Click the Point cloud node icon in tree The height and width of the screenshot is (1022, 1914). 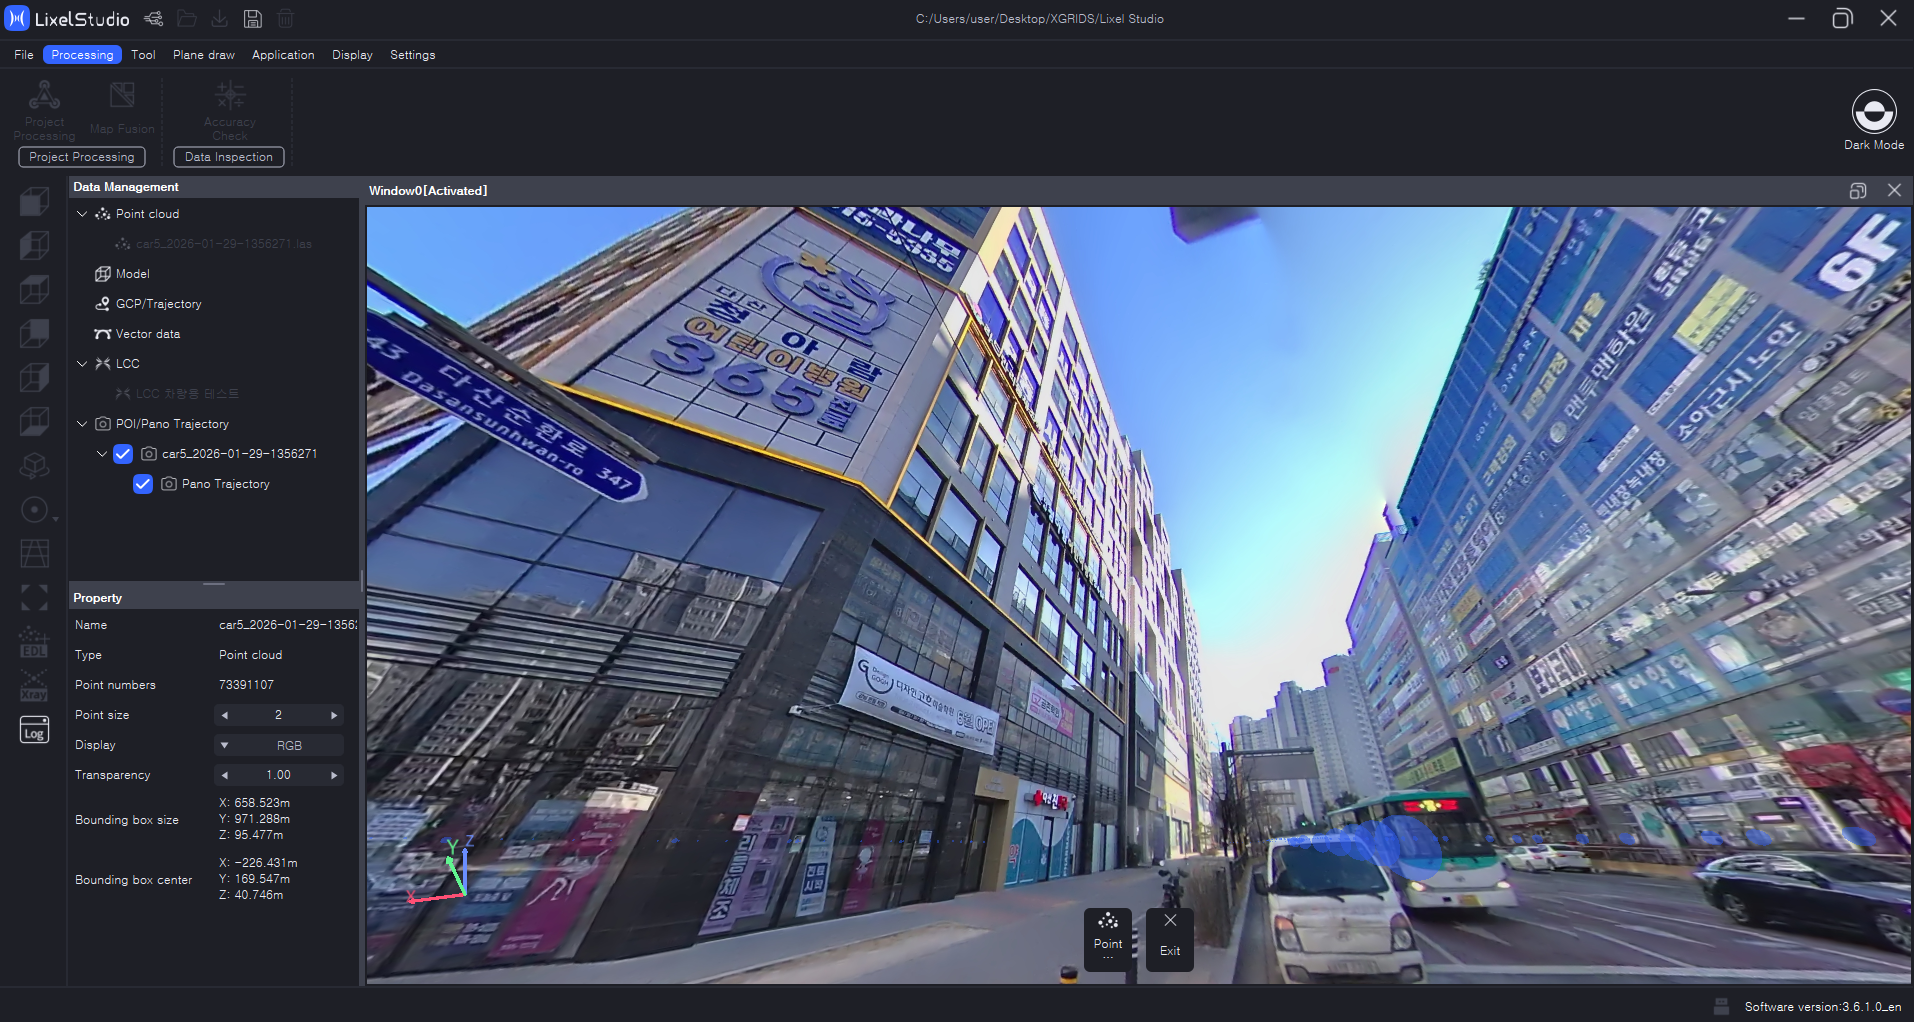(102, 214)
